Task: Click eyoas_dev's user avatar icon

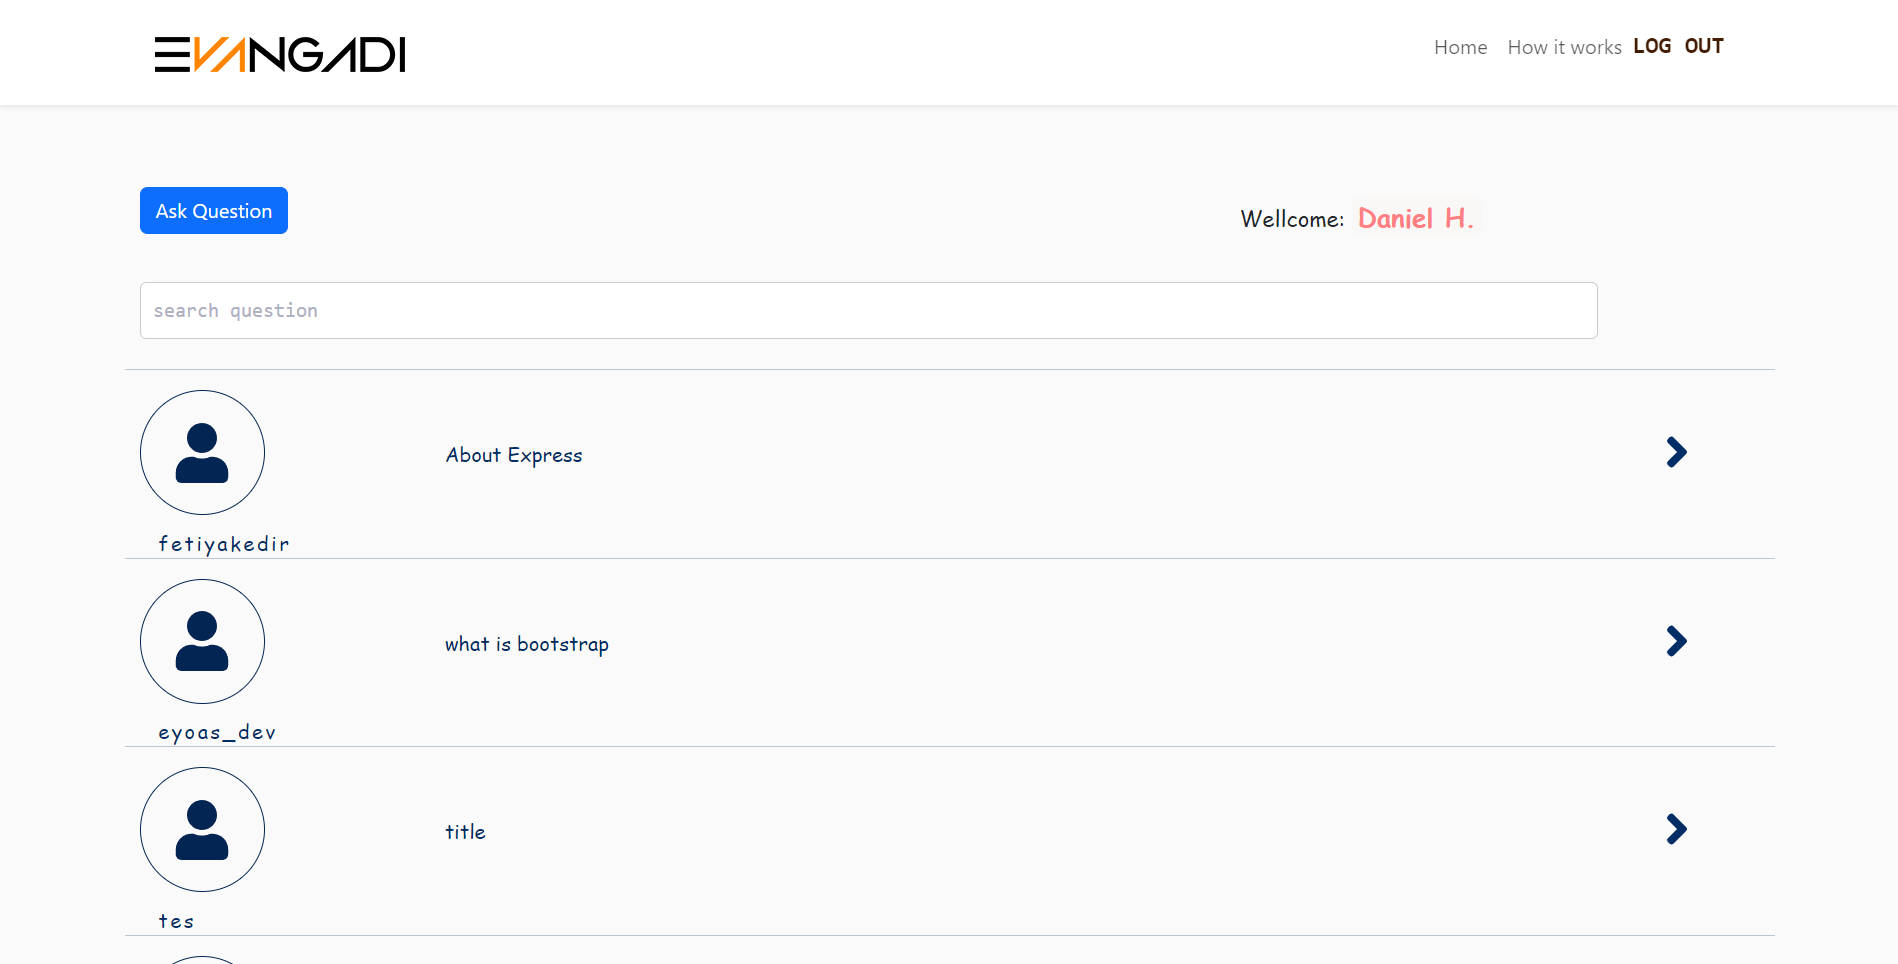Action: (x=202, y=641)
